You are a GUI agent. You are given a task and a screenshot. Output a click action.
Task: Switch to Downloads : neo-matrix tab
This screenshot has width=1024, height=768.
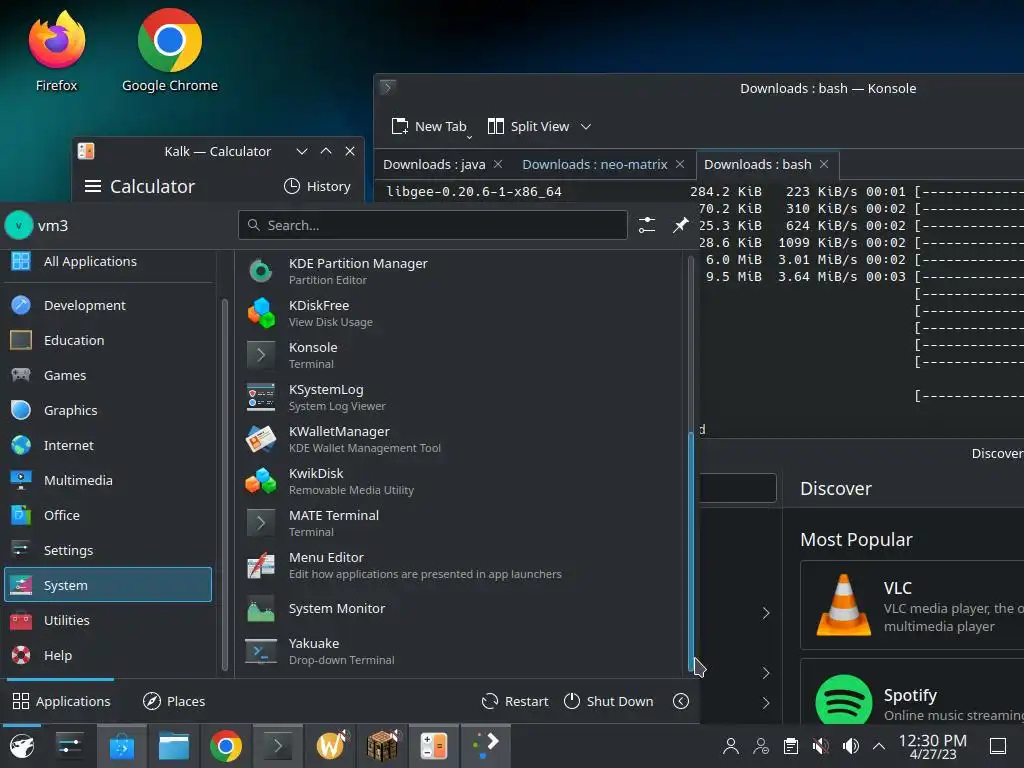595,165
